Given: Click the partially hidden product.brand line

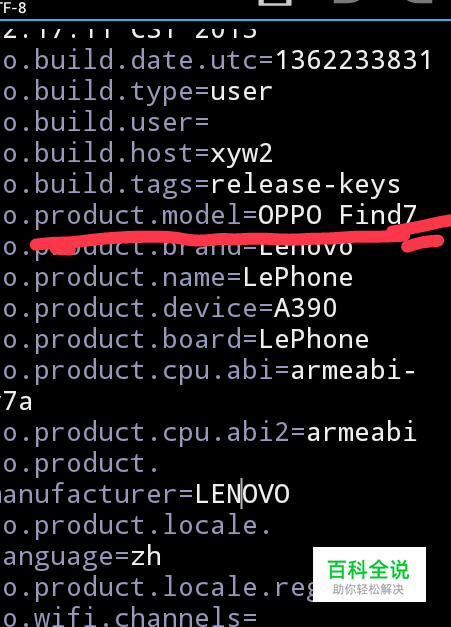Looking at the screenshot, I should [176, 247].
